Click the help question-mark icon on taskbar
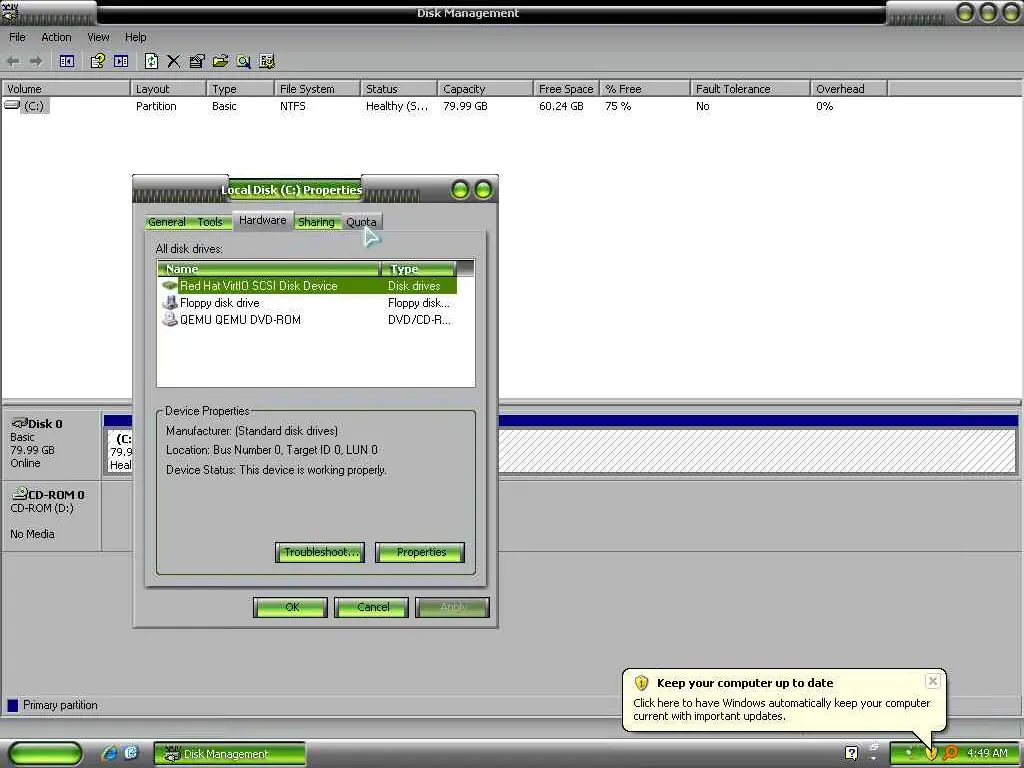Screen dimensions: 1024x768 852,753
